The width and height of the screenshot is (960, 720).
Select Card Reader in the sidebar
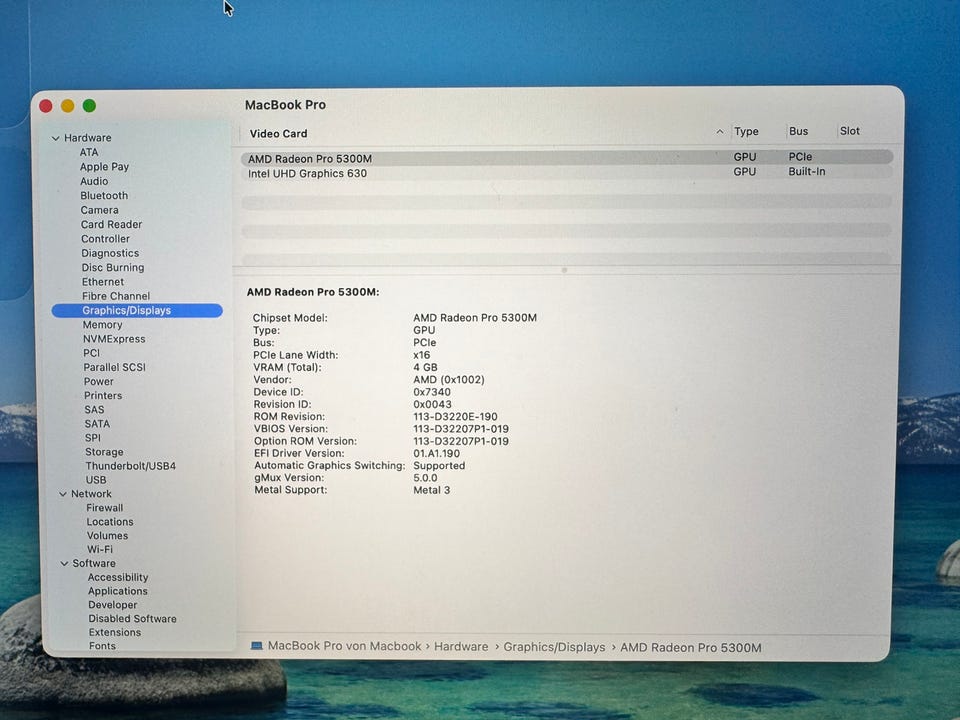click(111, 224)
